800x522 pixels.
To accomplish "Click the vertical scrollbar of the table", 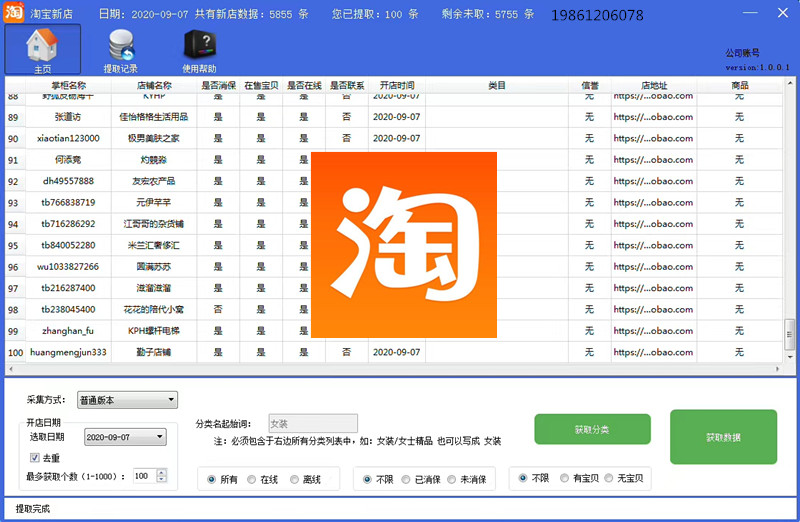I will [792, 220].
